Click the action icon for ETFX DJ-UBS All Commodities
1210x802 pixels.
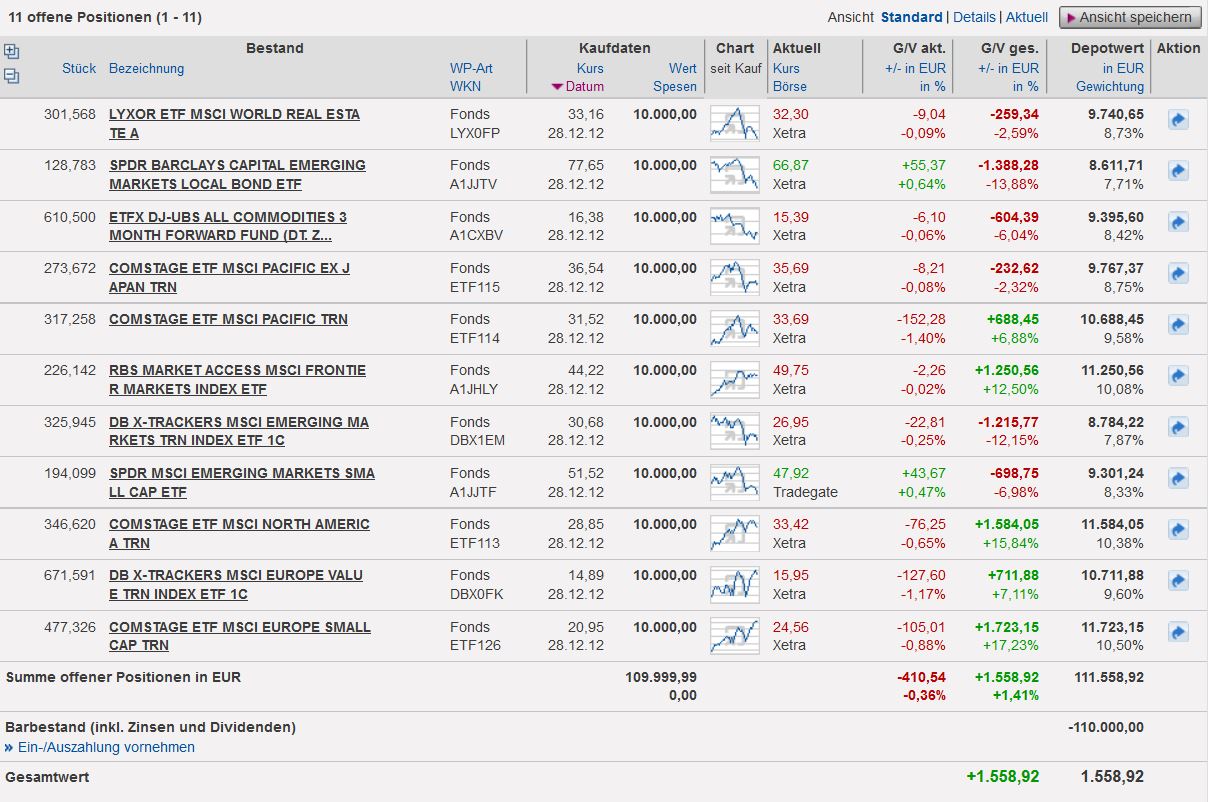(x=1177, y=222)
